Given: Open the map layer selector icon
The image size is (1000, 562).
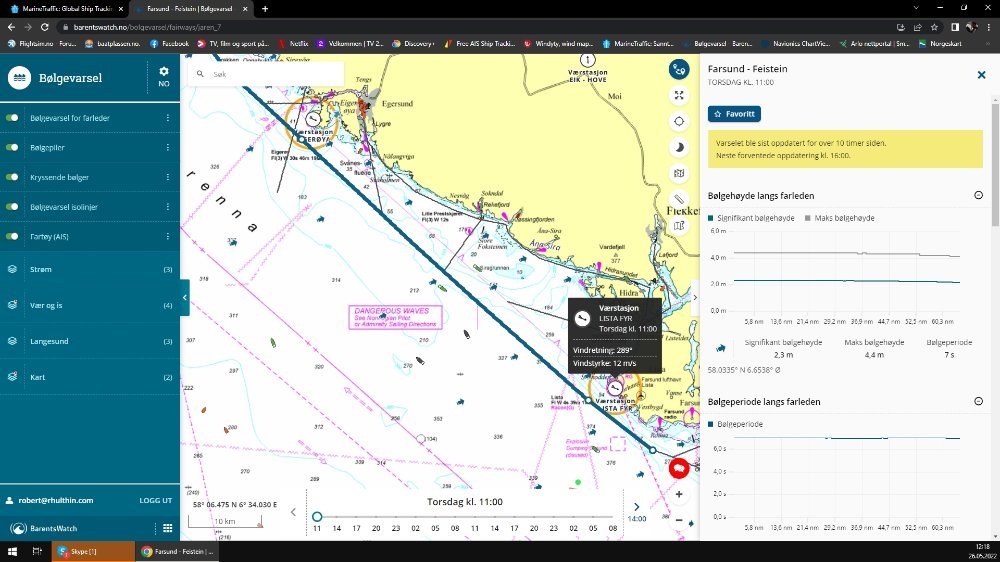Looking at the screenshot, I should coord(679,174).
